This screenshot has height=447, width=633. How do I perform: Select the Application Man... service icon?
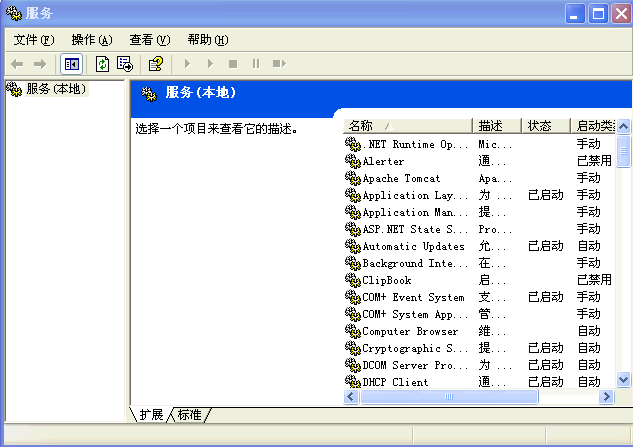pyautogui.click(x=352, y=212)
